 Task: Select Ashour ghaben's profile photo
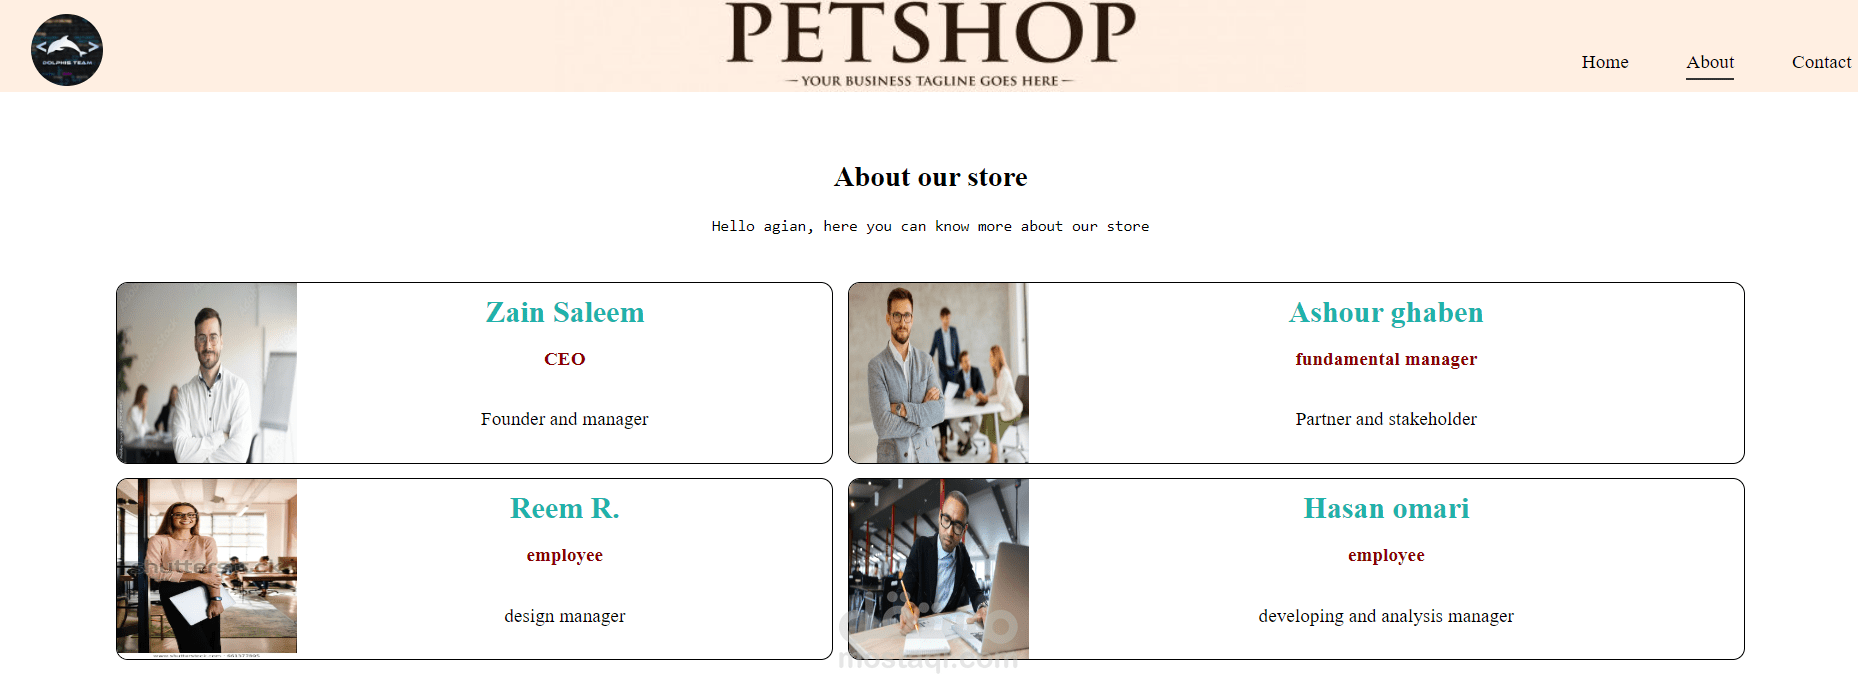pyautogui.click(x=939, y=373)
